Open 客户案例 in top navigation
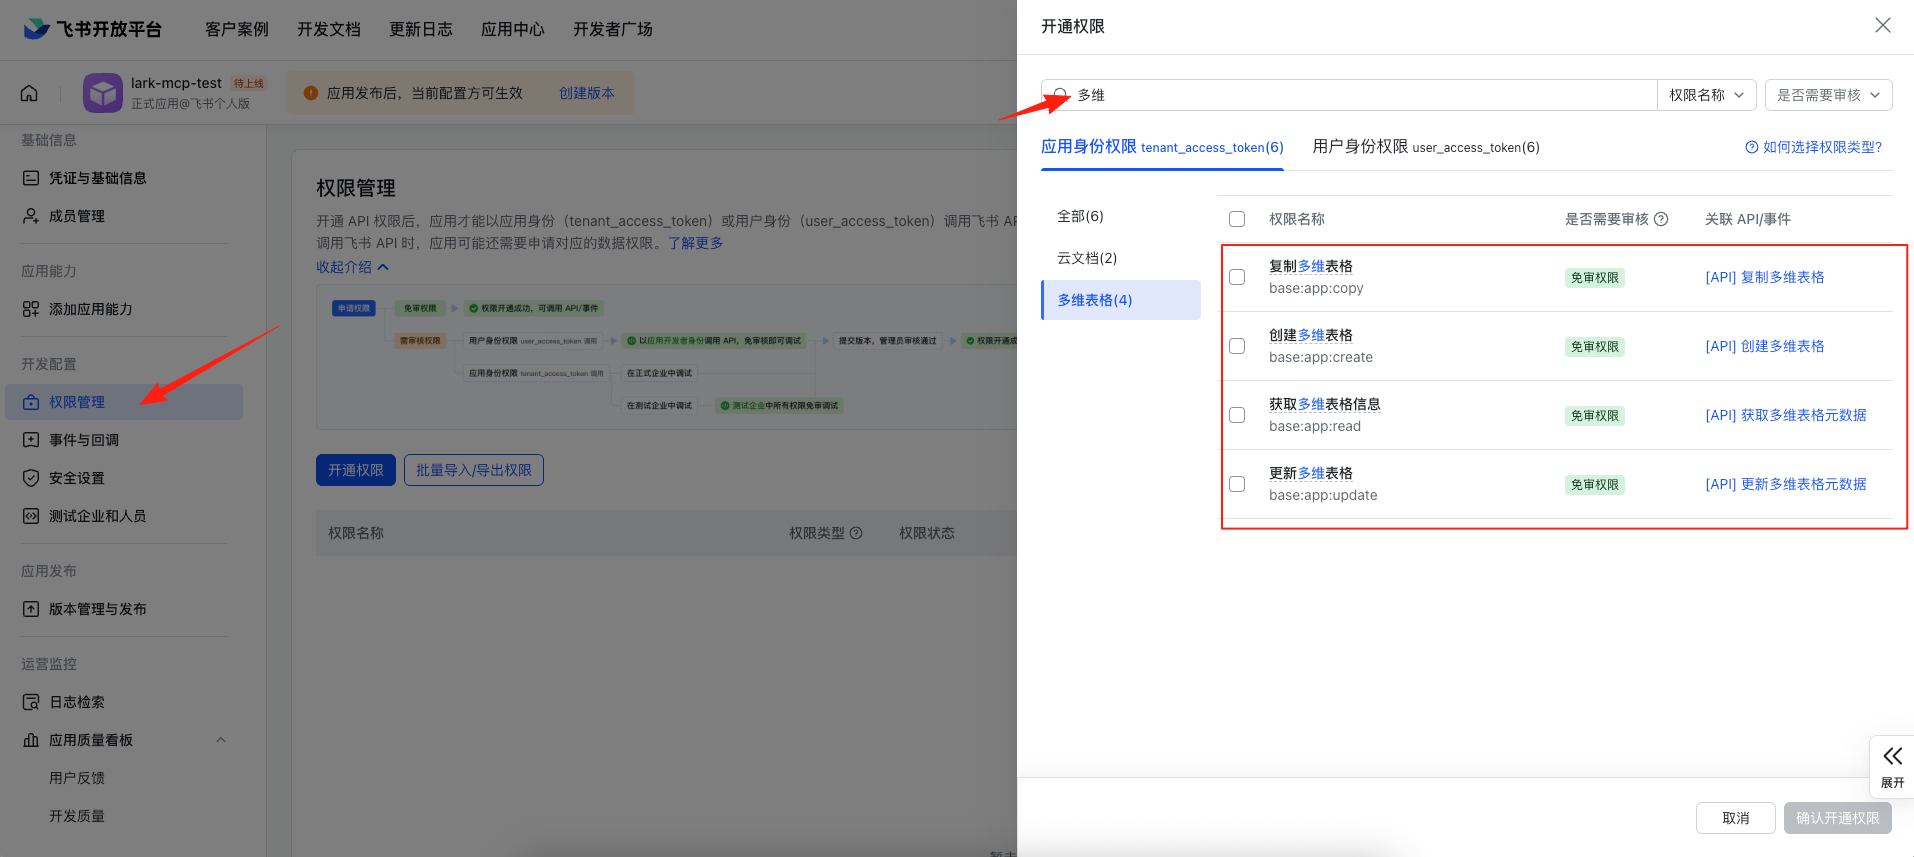Screen dimensions: 1914x857 (x=237, y=29)
